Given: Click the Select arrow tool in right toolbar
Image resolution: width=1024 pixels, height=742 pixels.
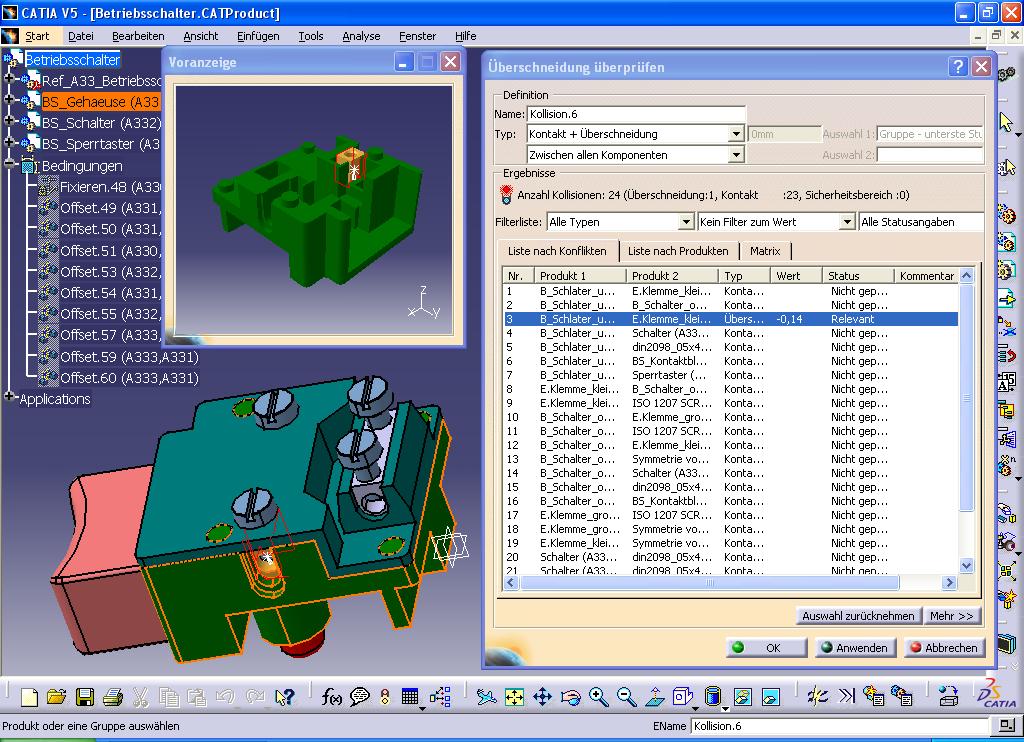Looking at the screenshot, I should [x=1006, y=121].
